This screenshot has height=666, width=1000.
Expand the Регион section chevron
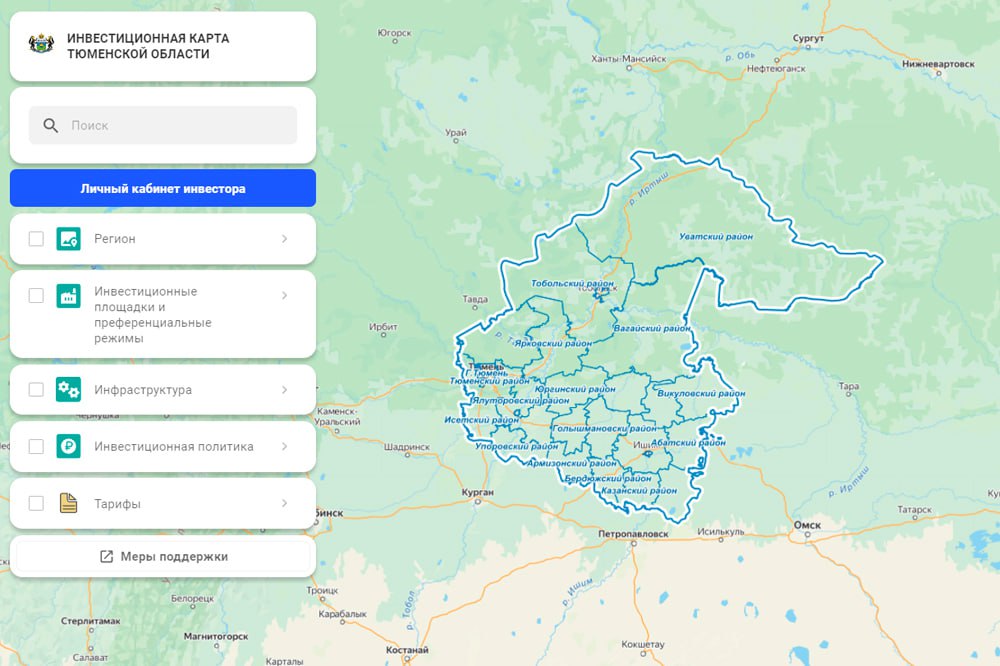pos(284,239)
